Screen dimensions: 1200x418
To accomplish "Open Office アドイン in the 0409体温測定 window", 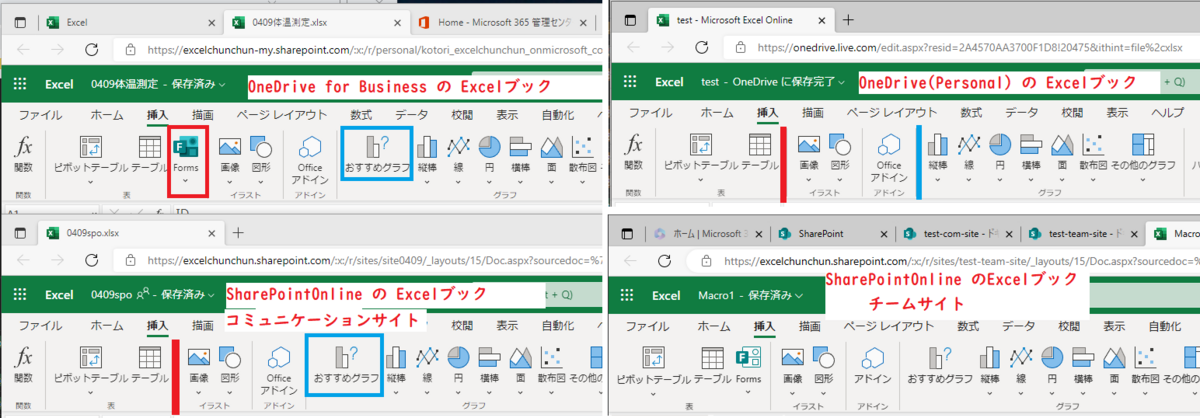I will 309,159.
